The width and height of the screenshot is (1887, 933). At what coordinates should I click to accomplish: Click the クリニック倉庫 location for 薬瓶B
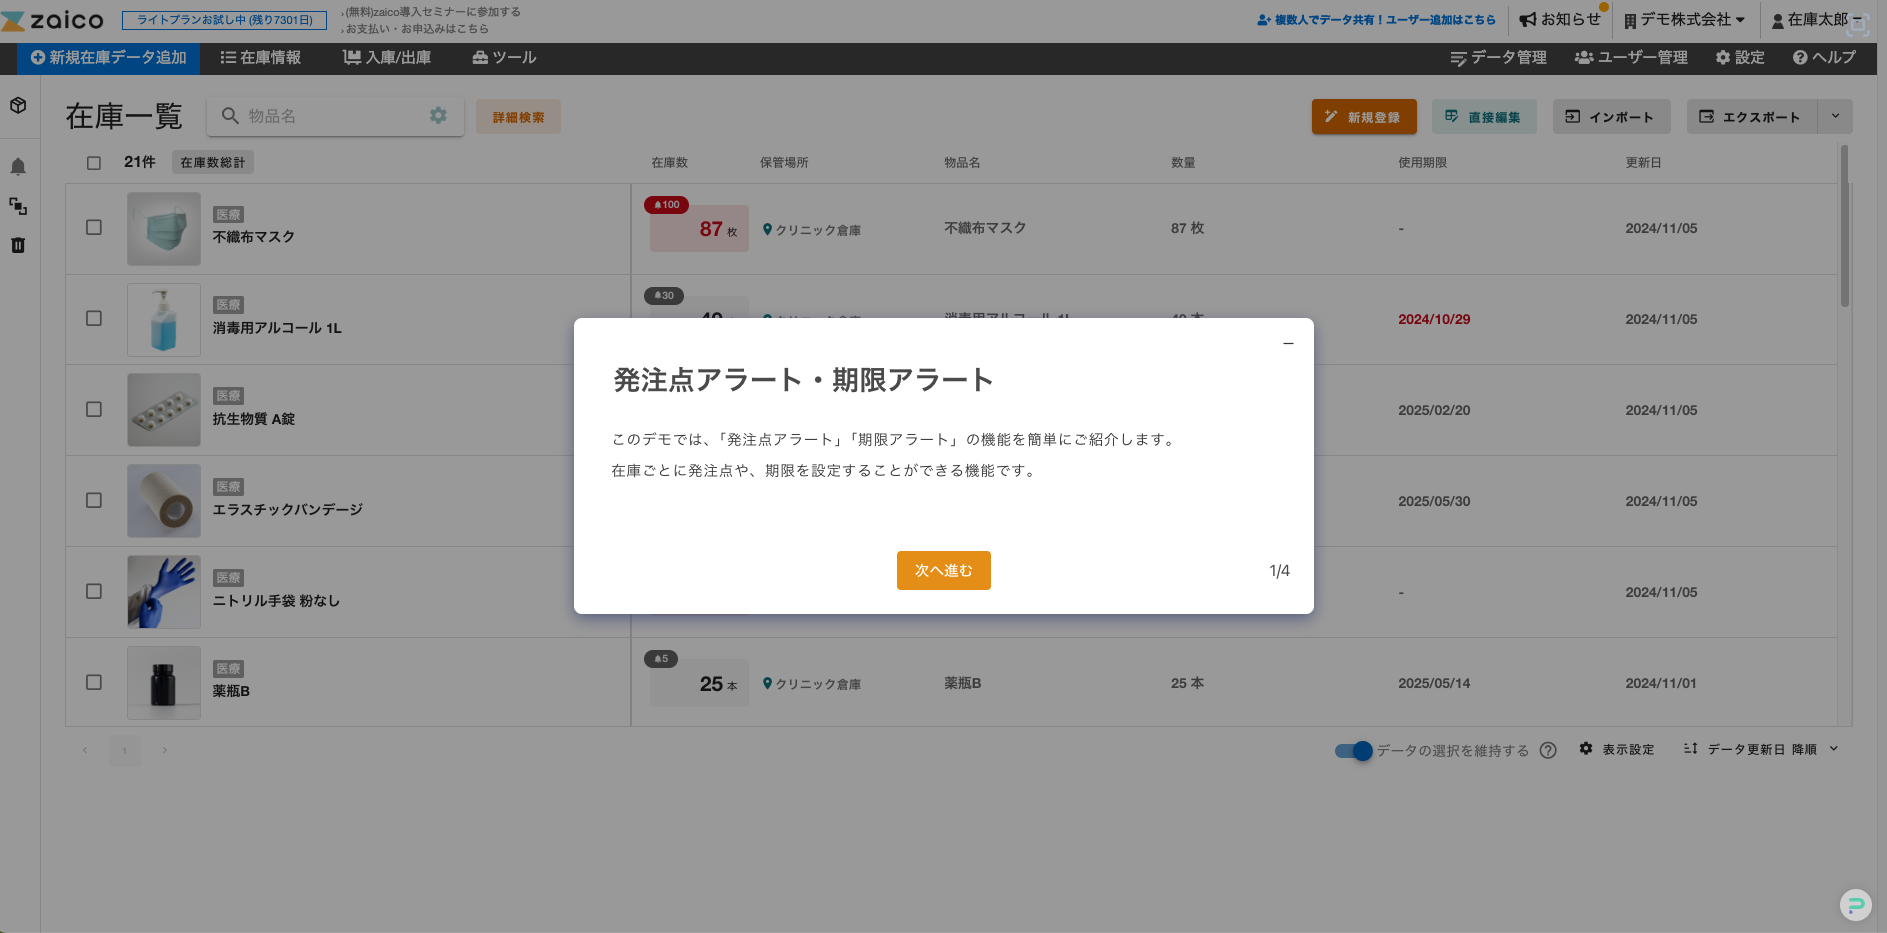[x=812, y=684]
